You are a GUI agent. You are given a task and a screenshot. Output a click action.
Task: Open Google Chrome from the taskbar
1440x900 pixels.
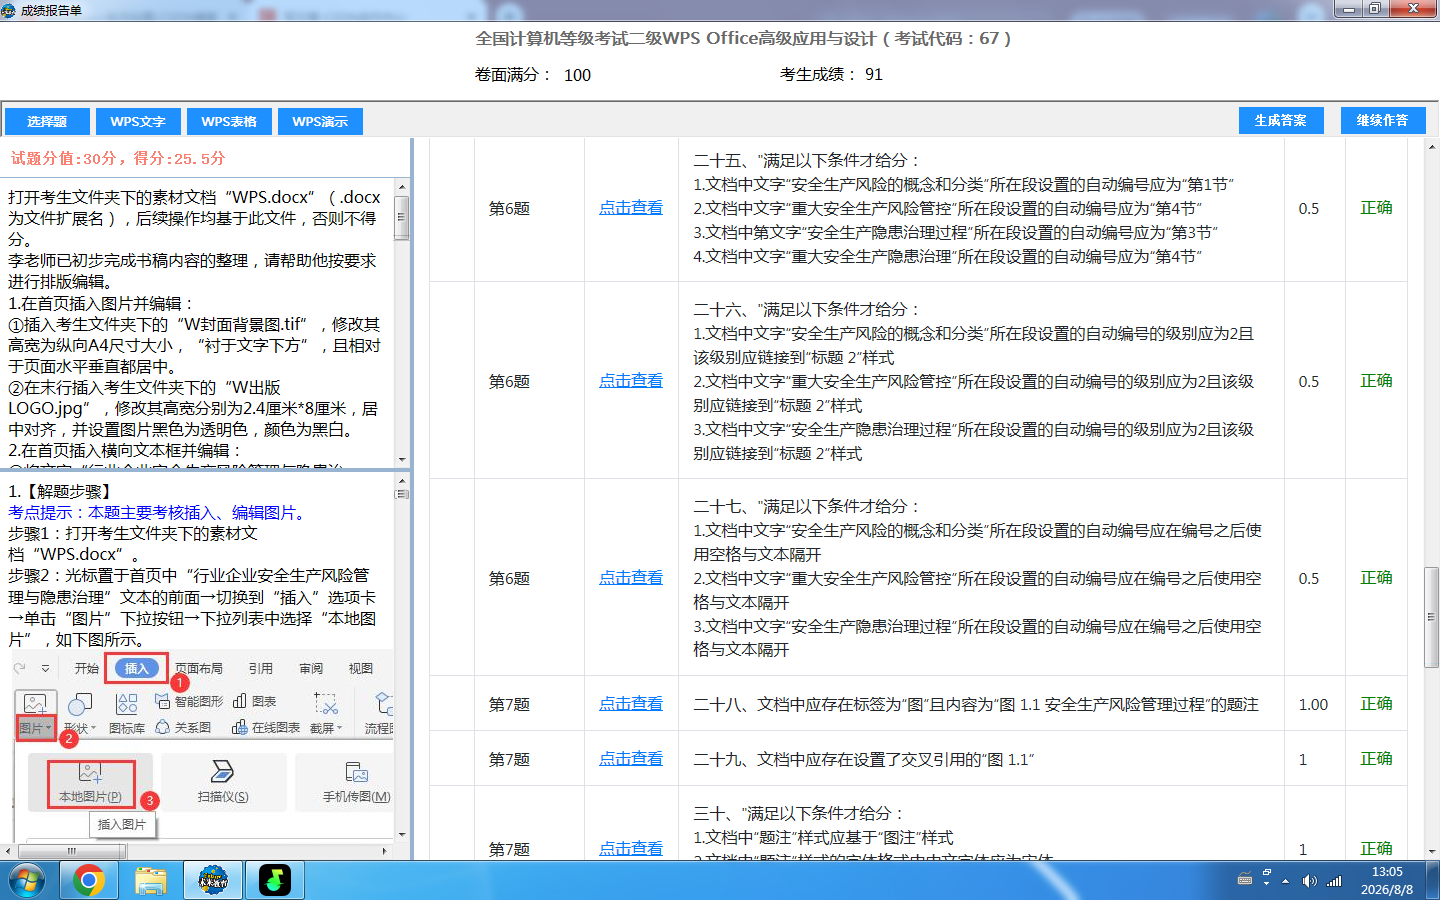click(x=88, y=880)
